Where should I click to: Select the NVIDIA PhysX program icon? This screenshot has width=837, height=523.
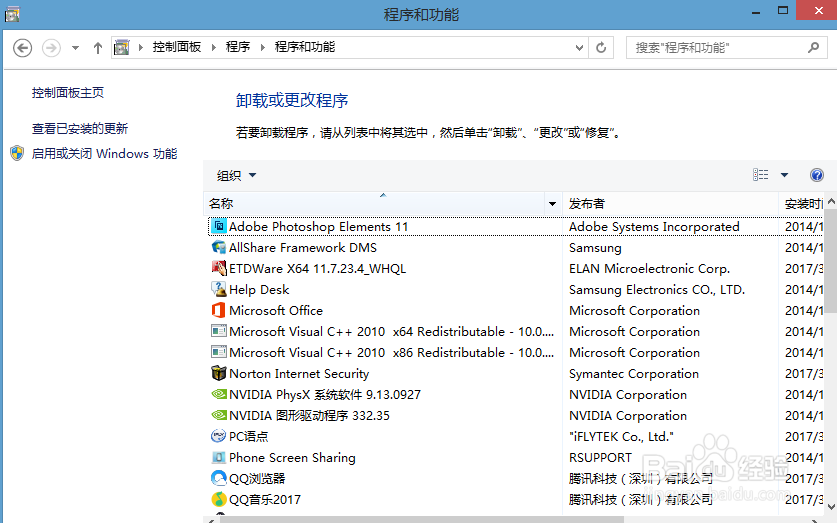[x=219, y=395]
